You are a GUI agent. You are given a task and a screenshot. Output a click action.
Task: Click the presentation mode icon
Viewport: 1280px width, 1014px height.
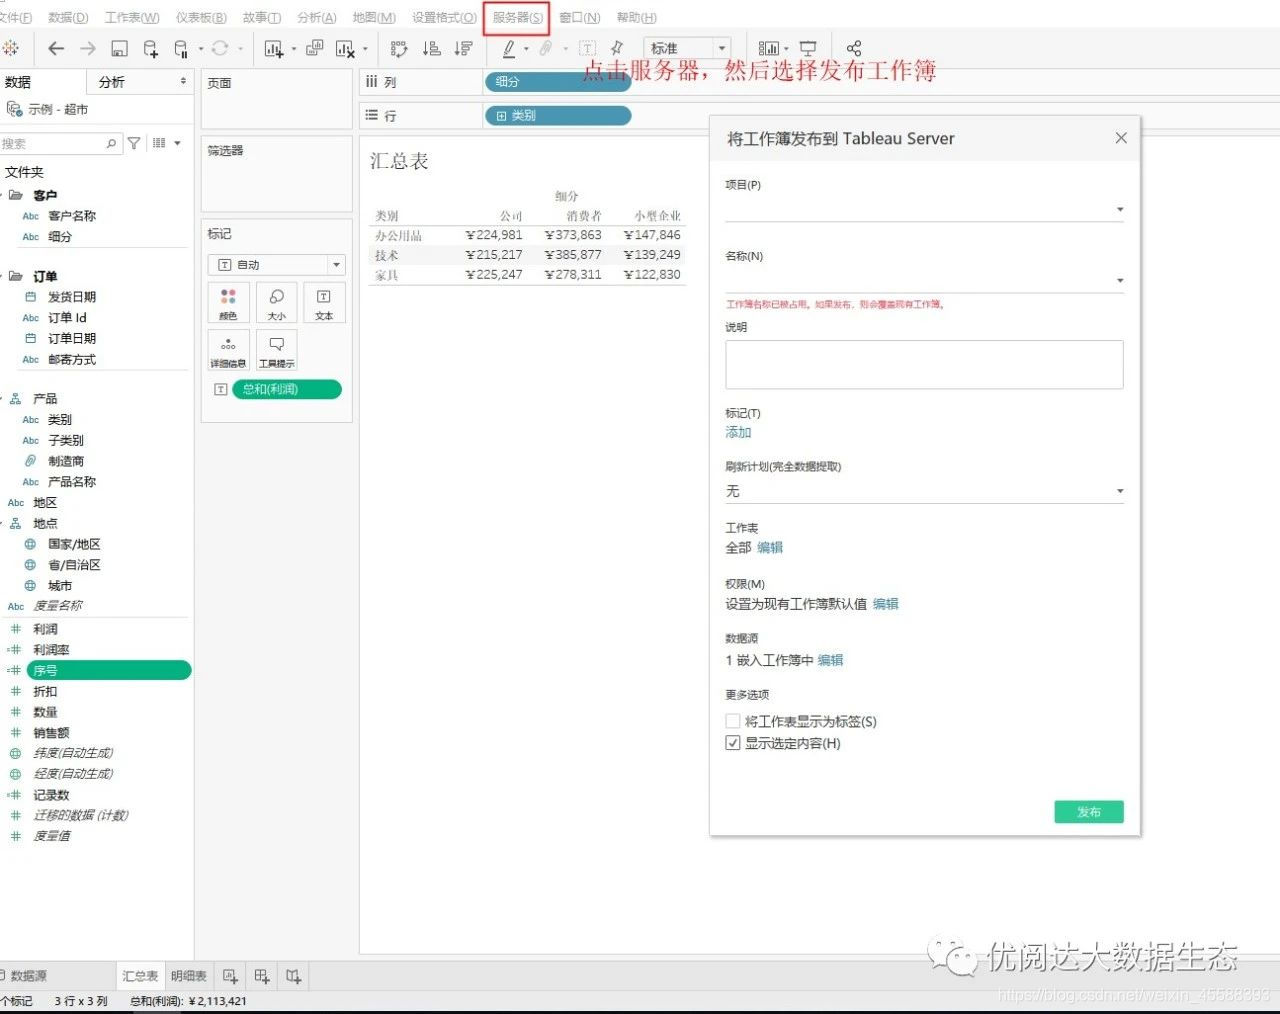coord(808,48)
